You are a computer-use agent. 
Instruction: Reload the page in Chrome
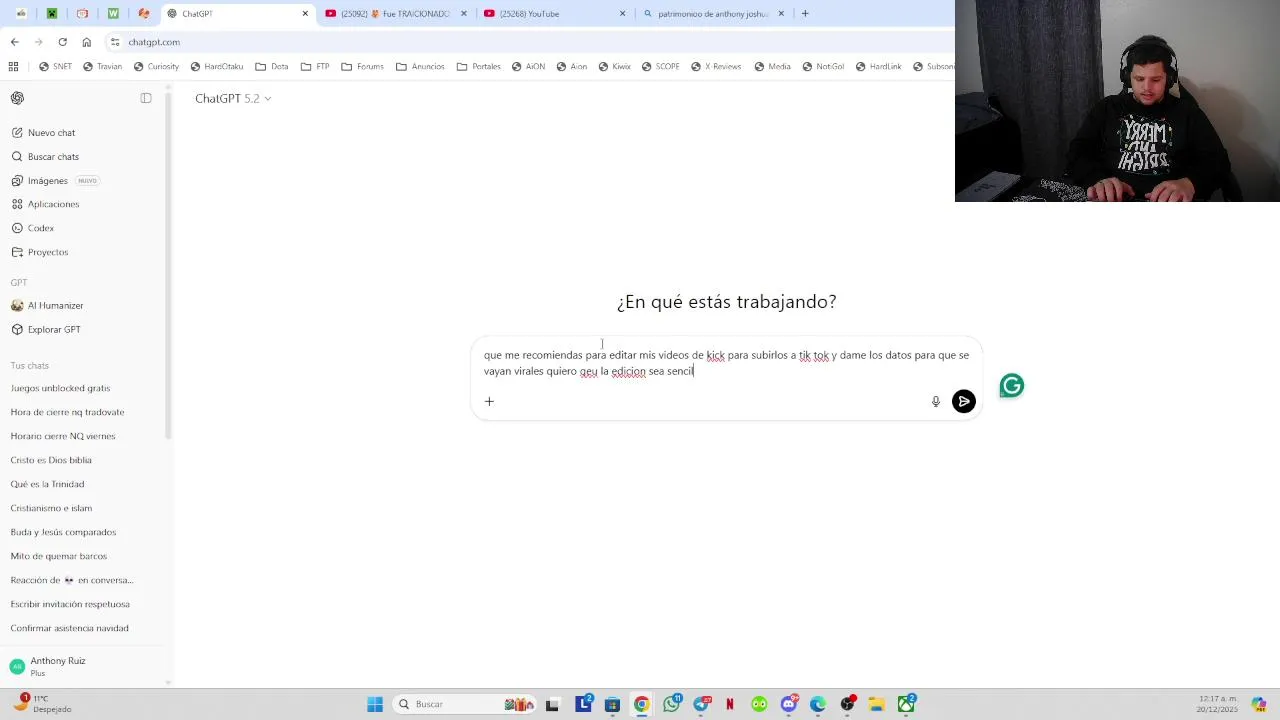click(62, 42)
